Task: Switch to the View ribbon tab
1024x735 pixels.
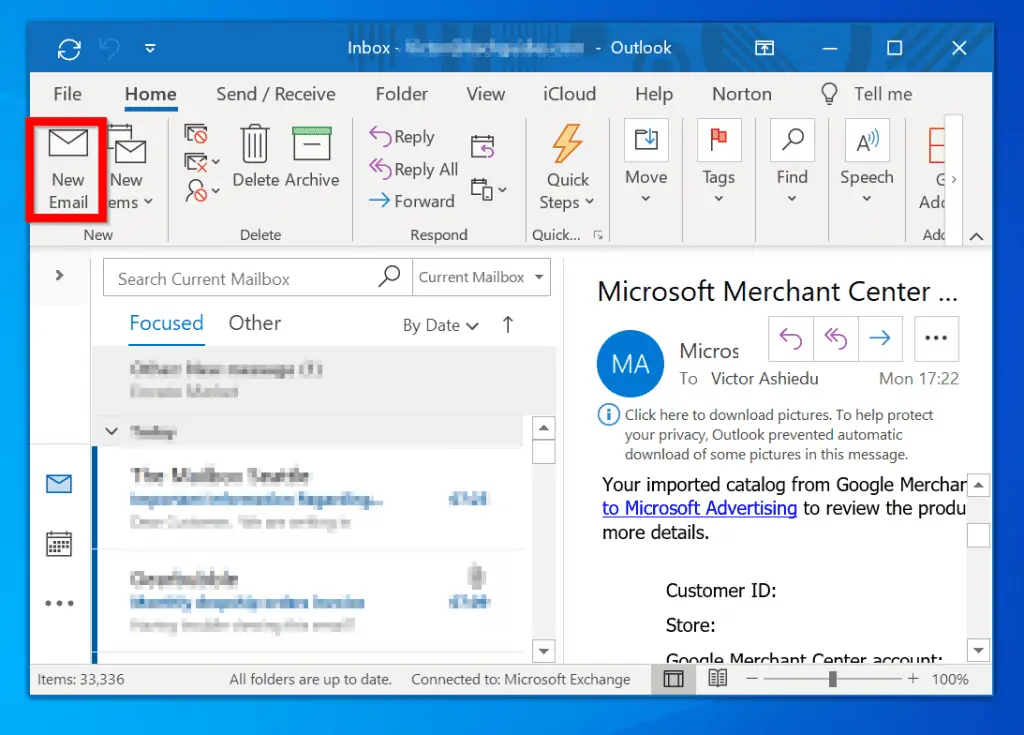Action: [485, 93]
